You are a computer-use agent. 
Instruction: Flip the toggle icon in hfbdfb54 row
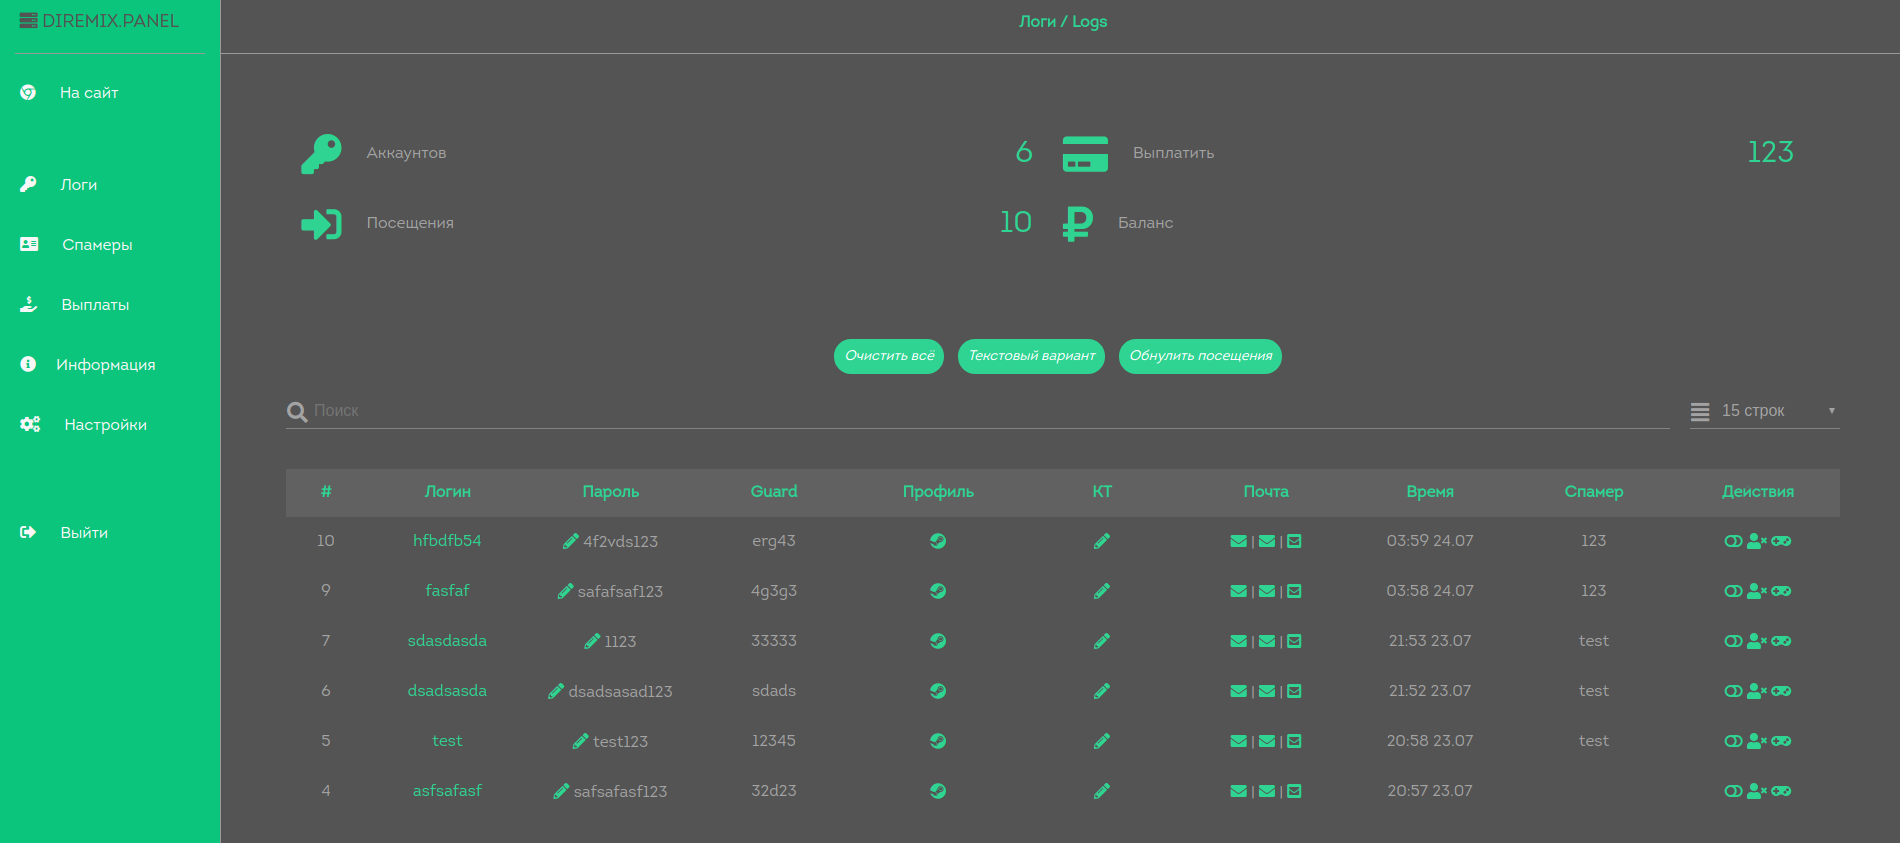click(1733, 541)
